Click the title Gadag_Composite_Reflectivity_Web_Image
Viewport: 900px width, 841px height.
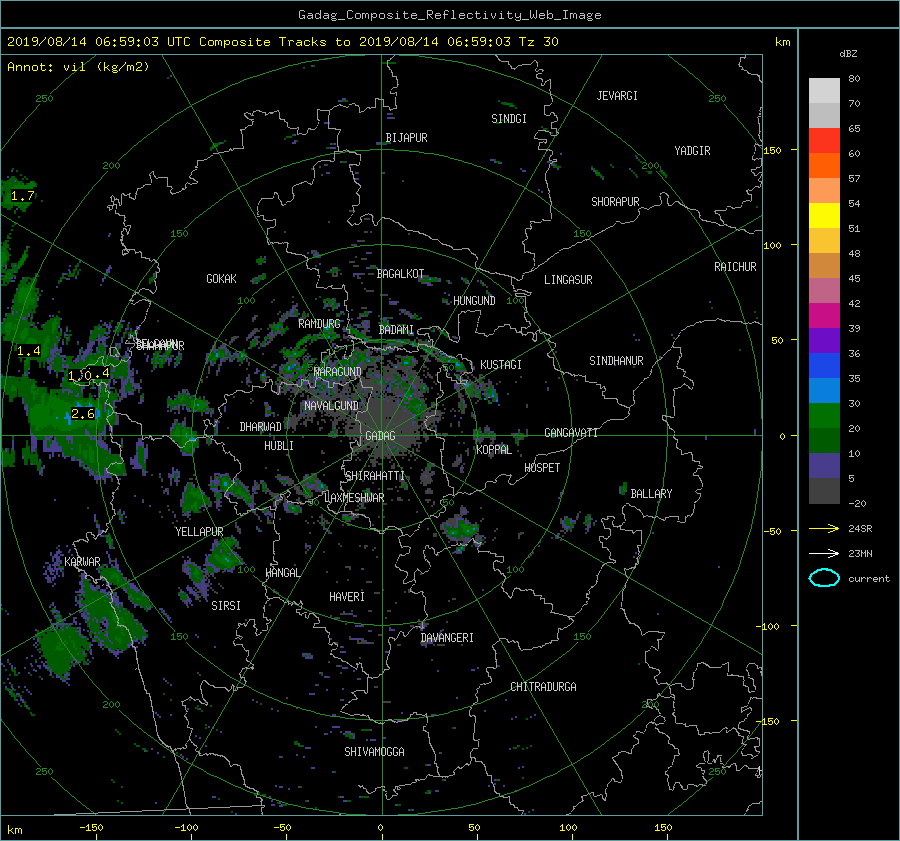point(449,15)
